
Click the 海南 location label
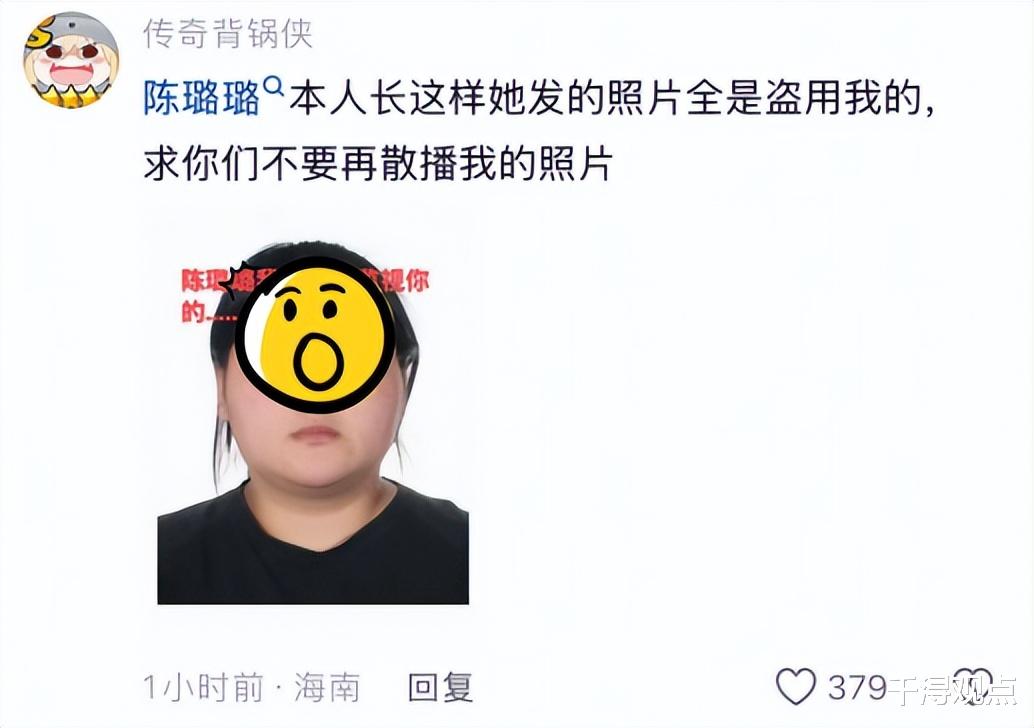[328, 688]
